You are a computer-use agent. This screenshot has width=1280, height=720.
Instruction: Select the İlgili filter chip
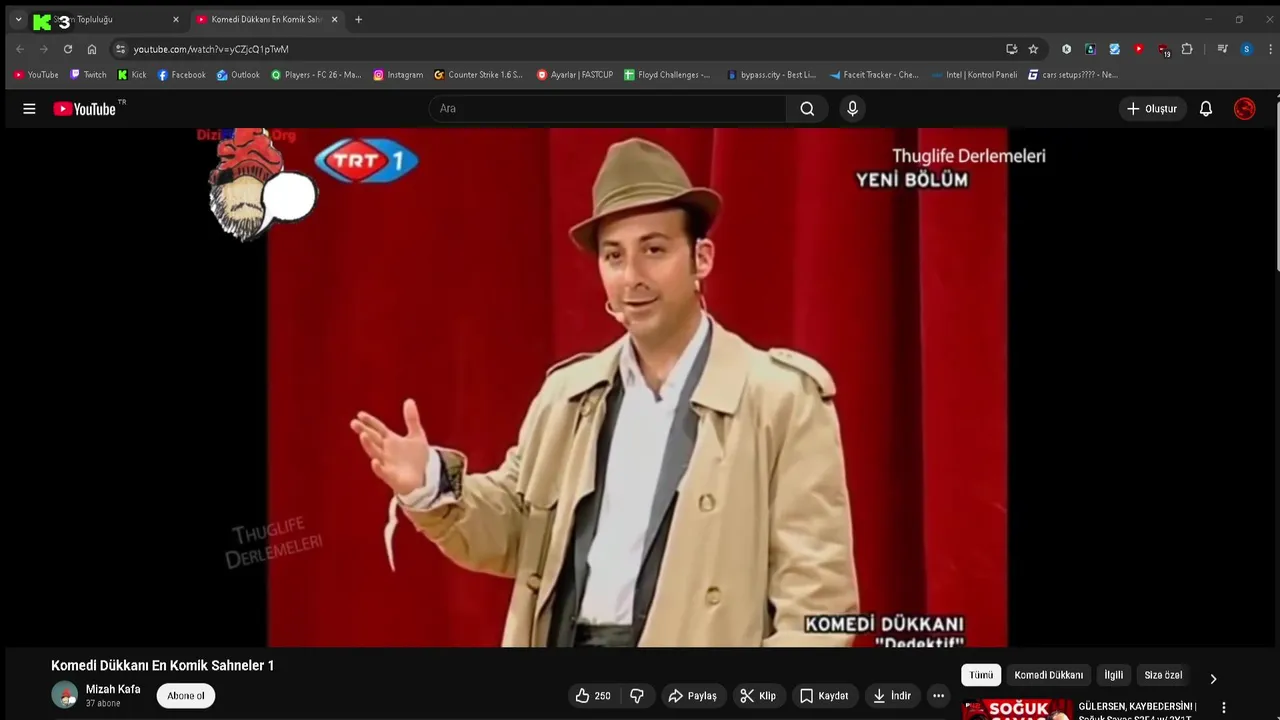click(x=1113, y=675)
